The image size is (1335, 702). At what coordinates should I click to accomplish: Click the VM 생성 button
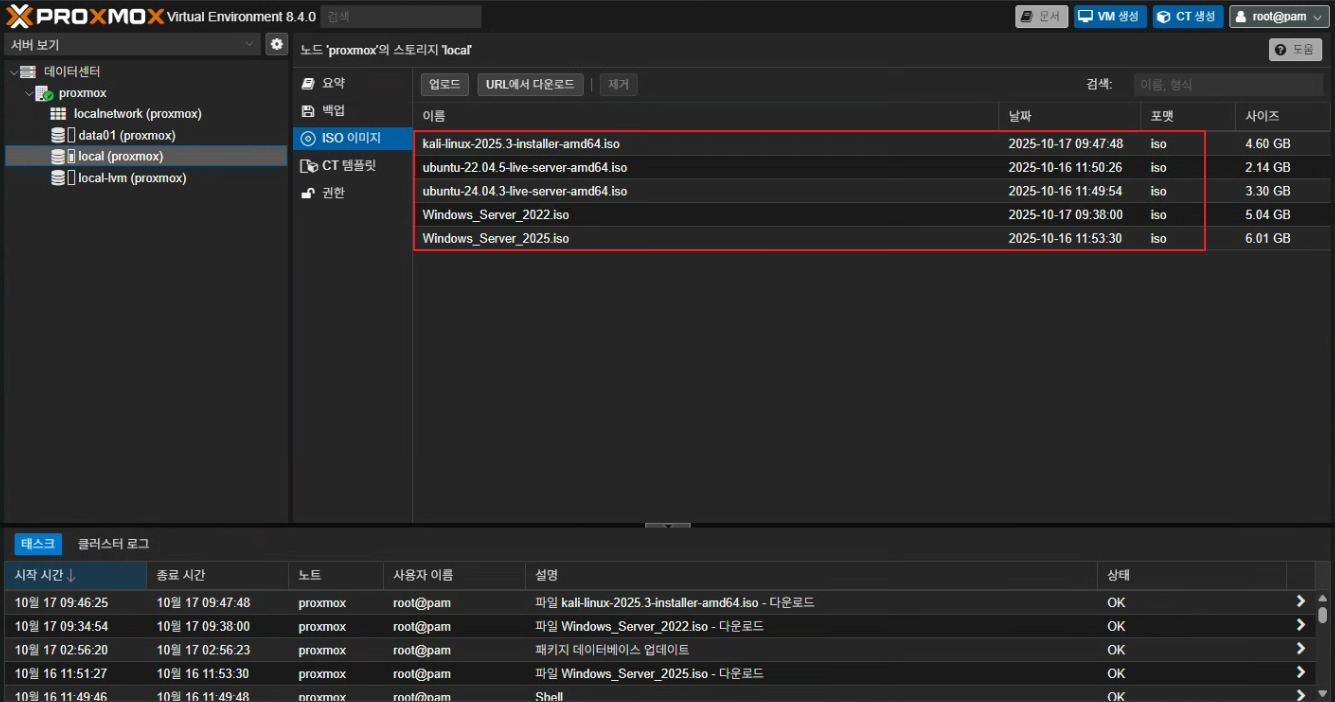pyautogui.click(x=1110, y=17)
